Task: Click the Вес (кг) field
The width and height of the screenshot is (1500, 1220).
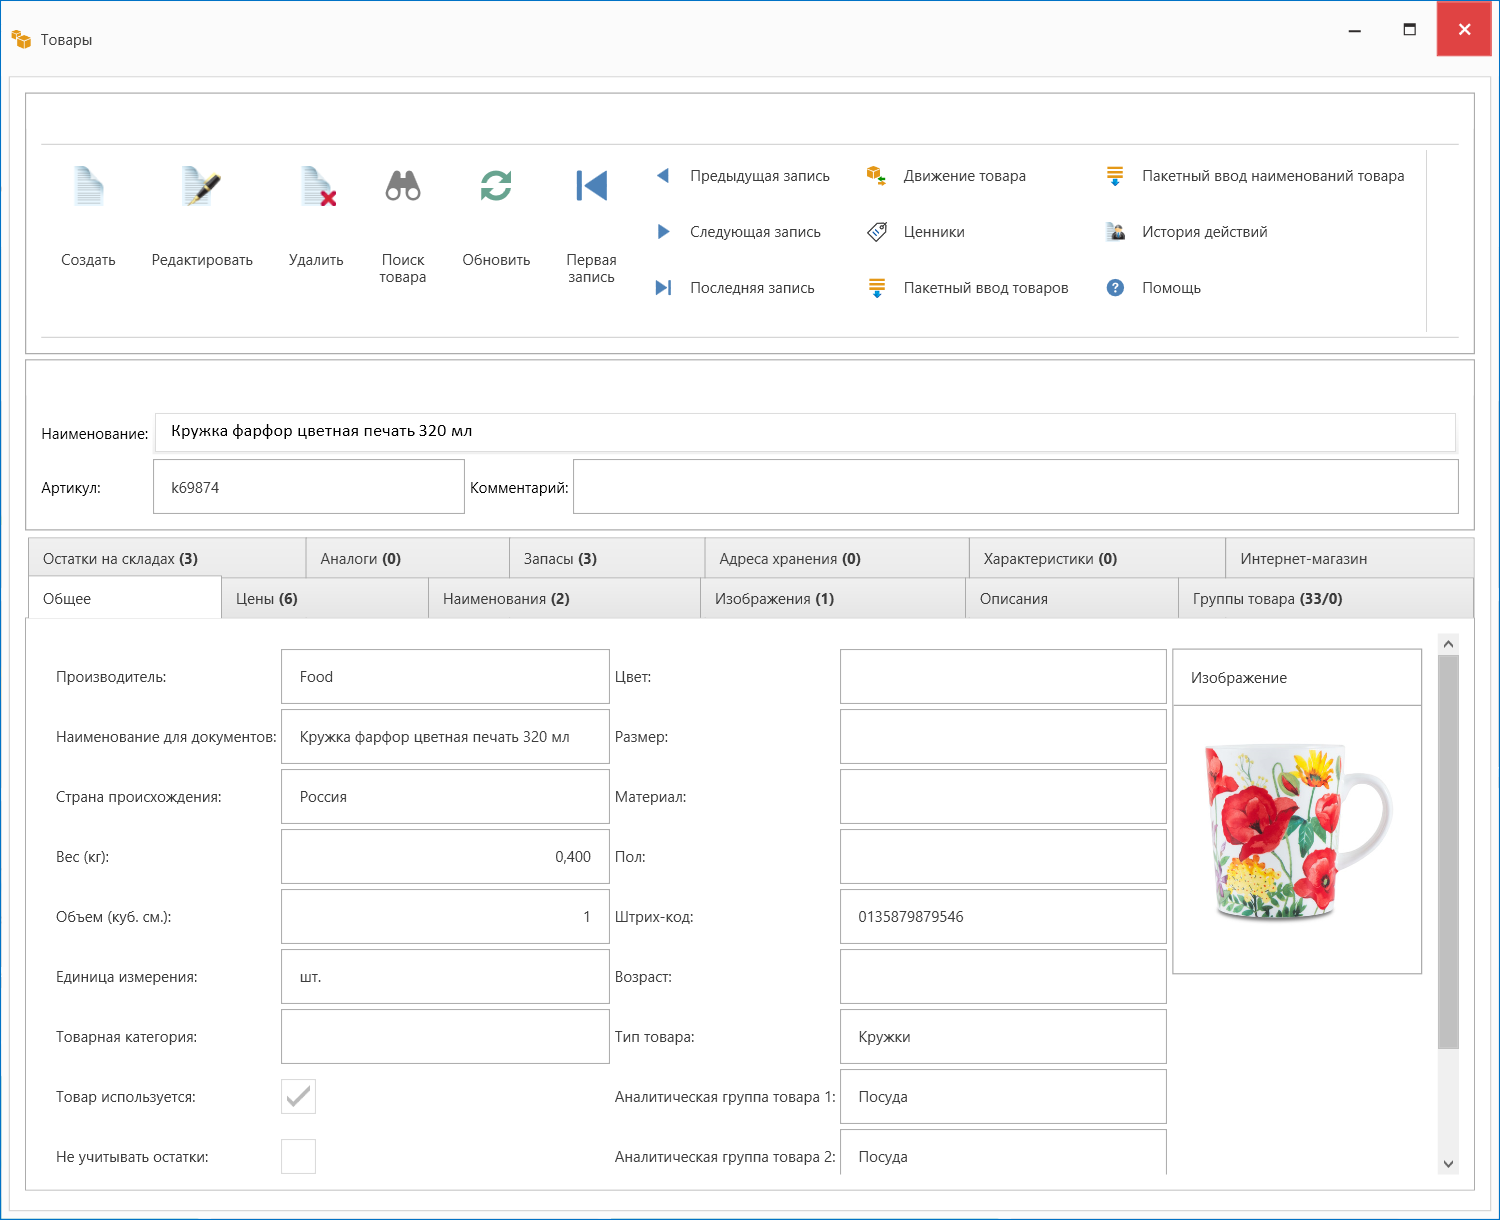Action: coord(445,857)
